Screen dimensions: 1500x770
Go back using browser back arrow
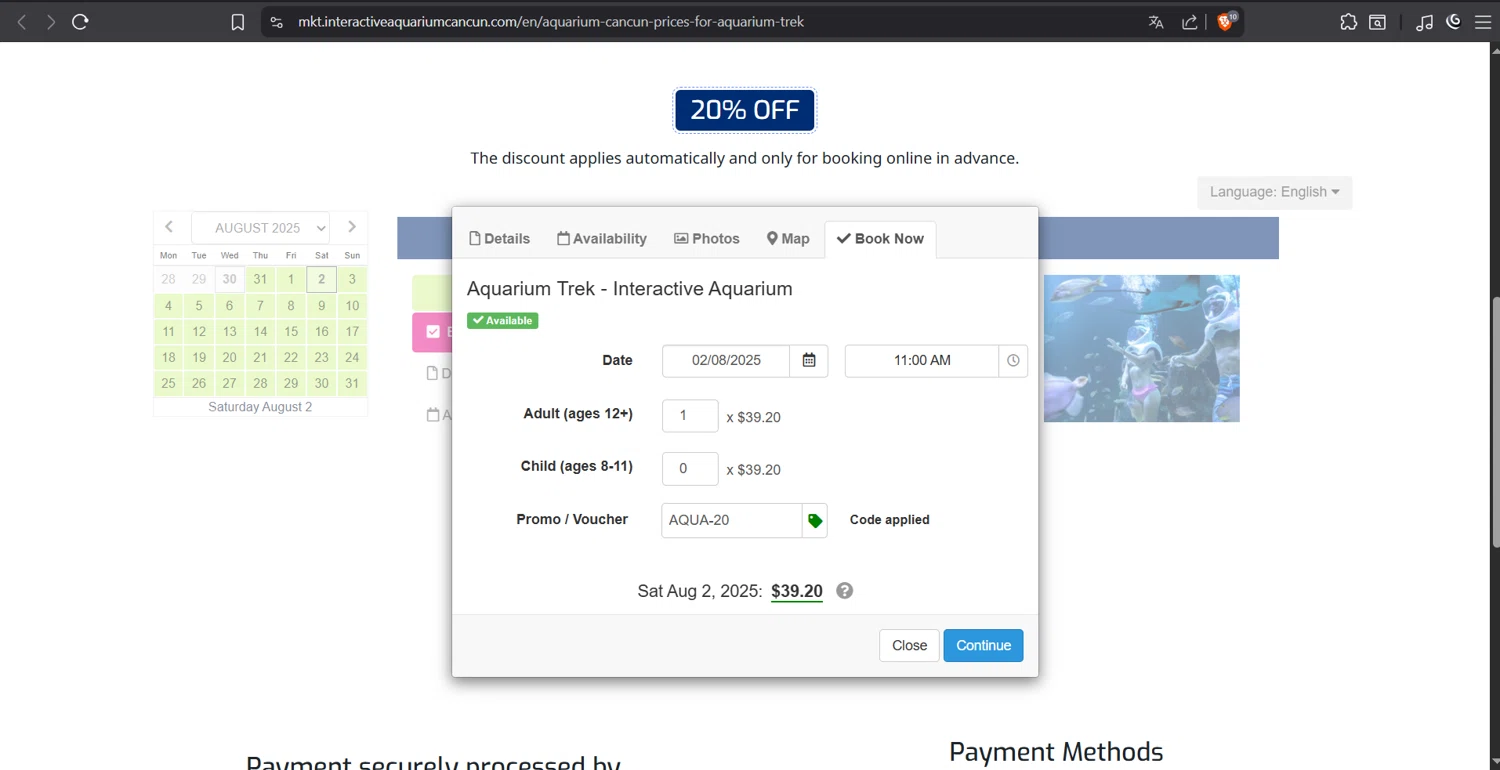22,22
